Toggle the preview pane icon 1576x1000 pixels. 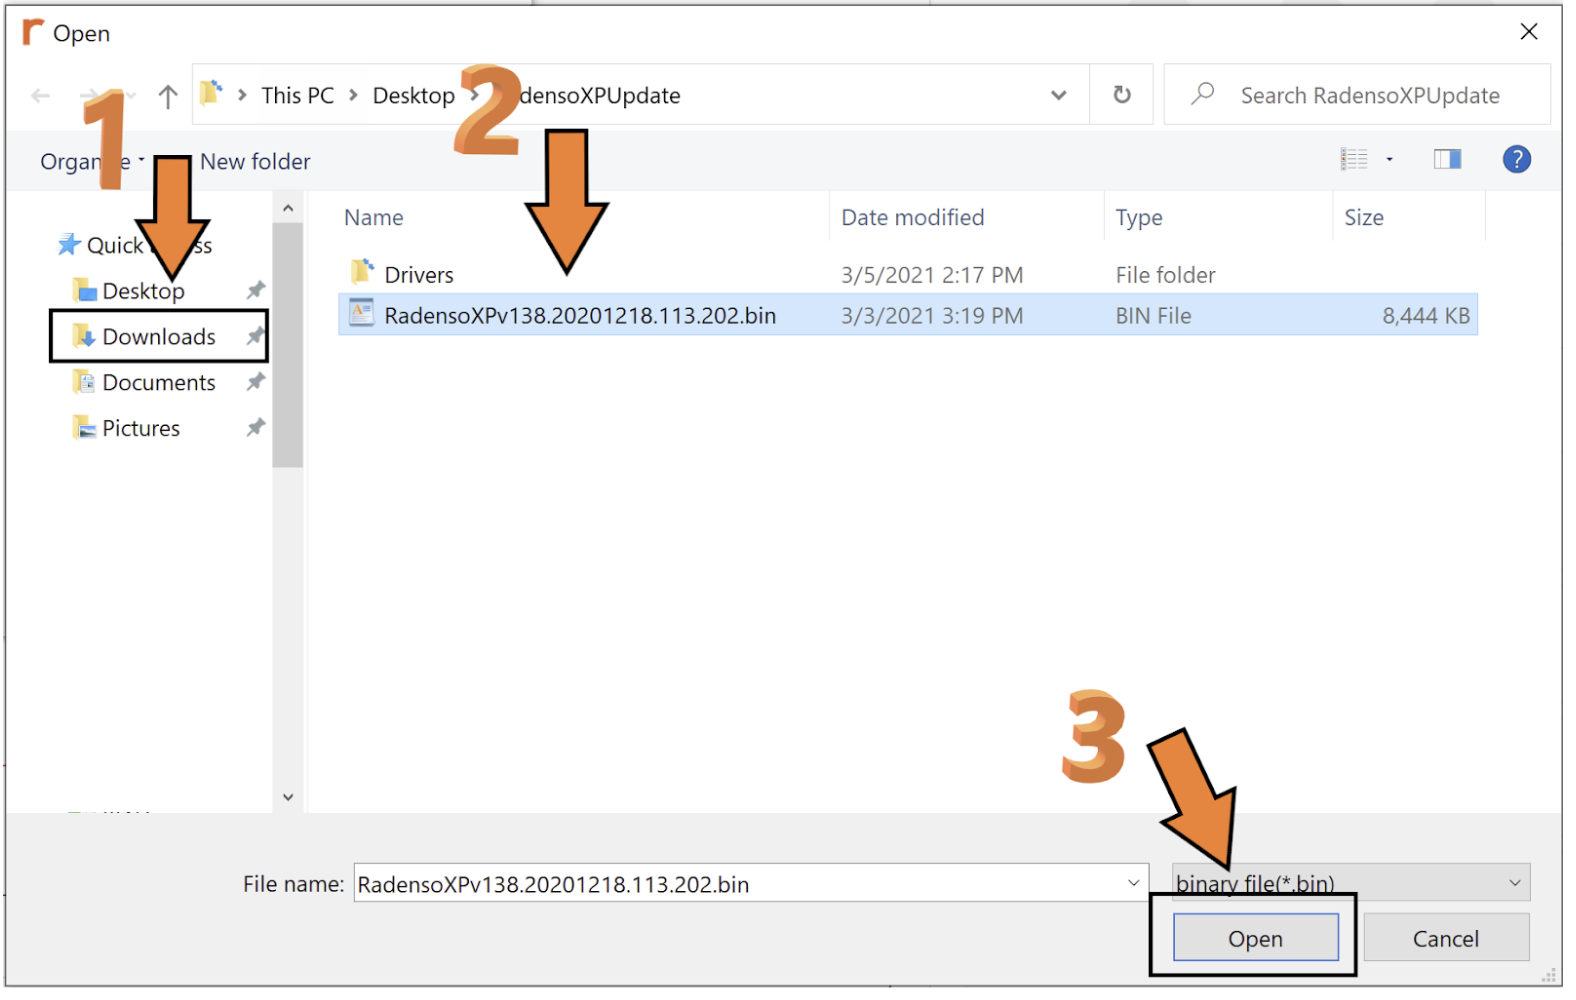(x=1447, y=160)
